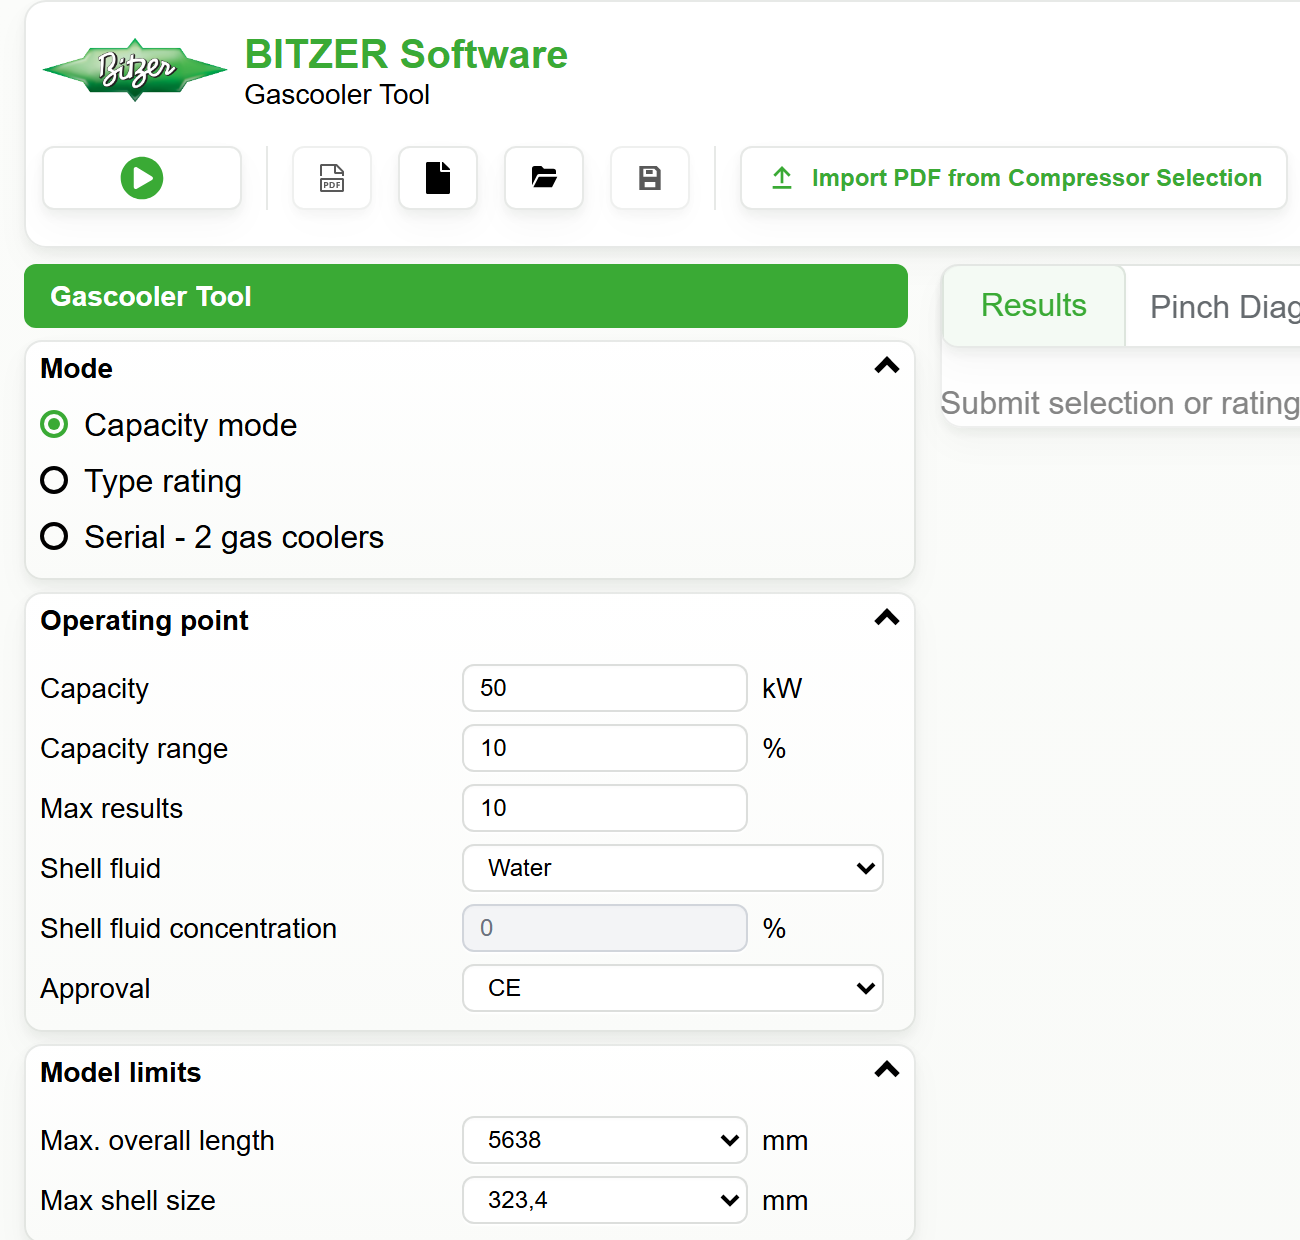Click the Mode heading text
This screenshot has width=1300, height=1240.
(76, 368)
